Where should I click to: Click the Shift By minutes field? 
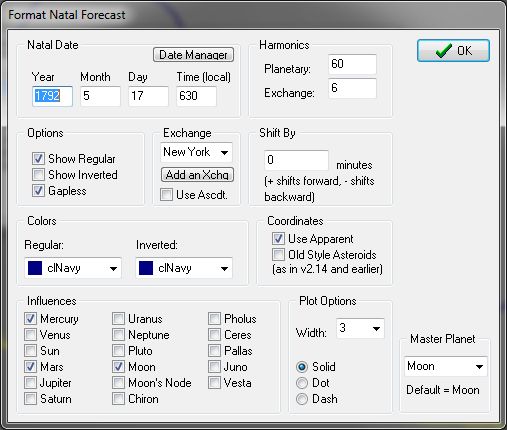coord(296,160)
